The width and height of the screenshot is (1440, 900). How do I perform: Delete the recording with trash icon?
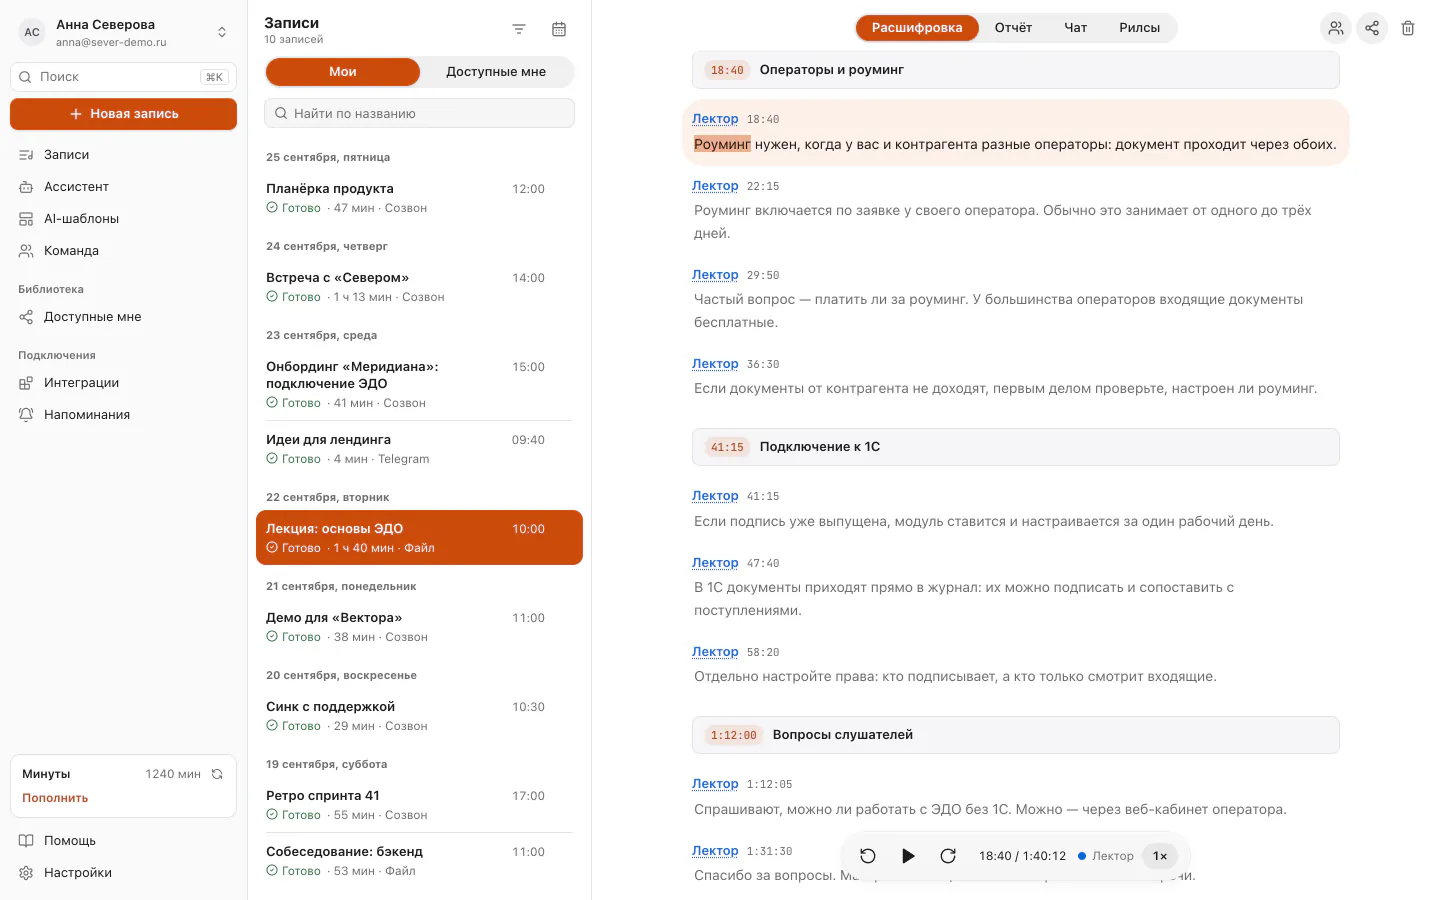click(1408, 28)
